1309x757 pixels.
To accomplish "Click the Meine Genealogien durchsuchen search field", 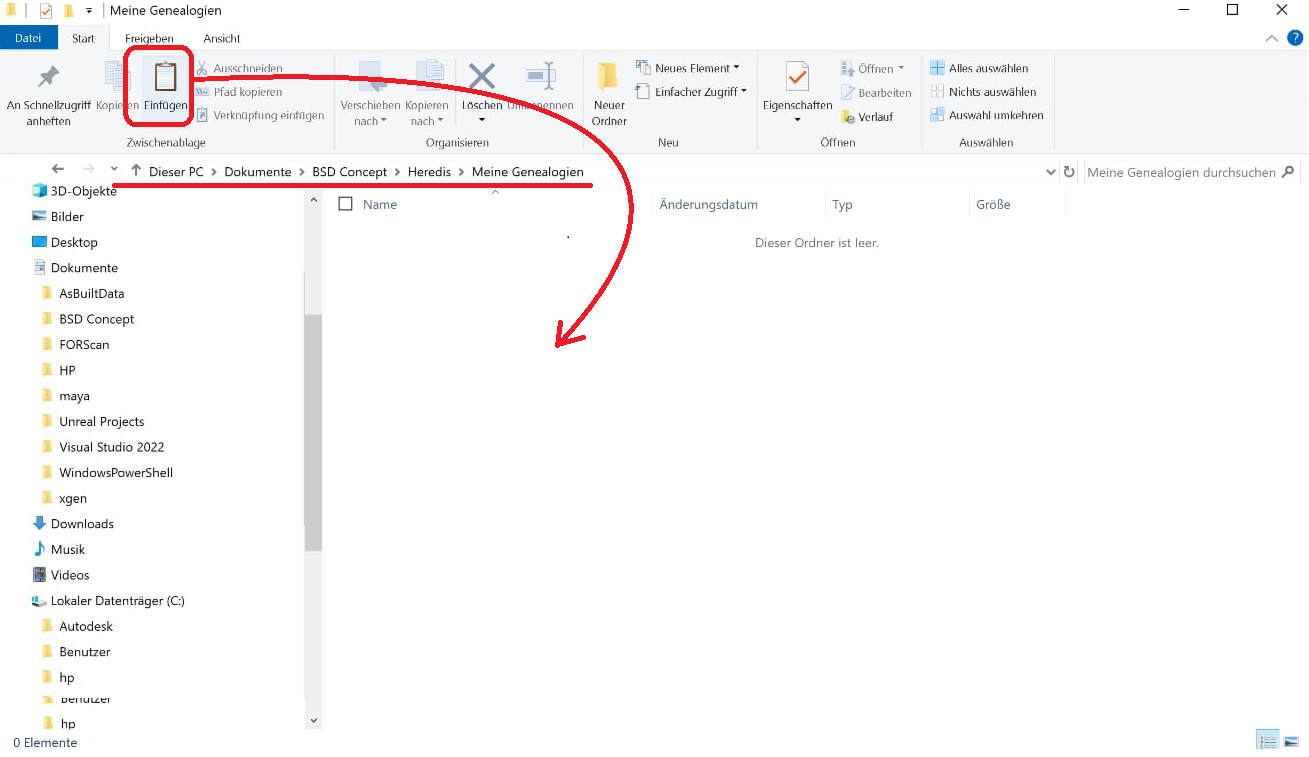I will 1180,172.
